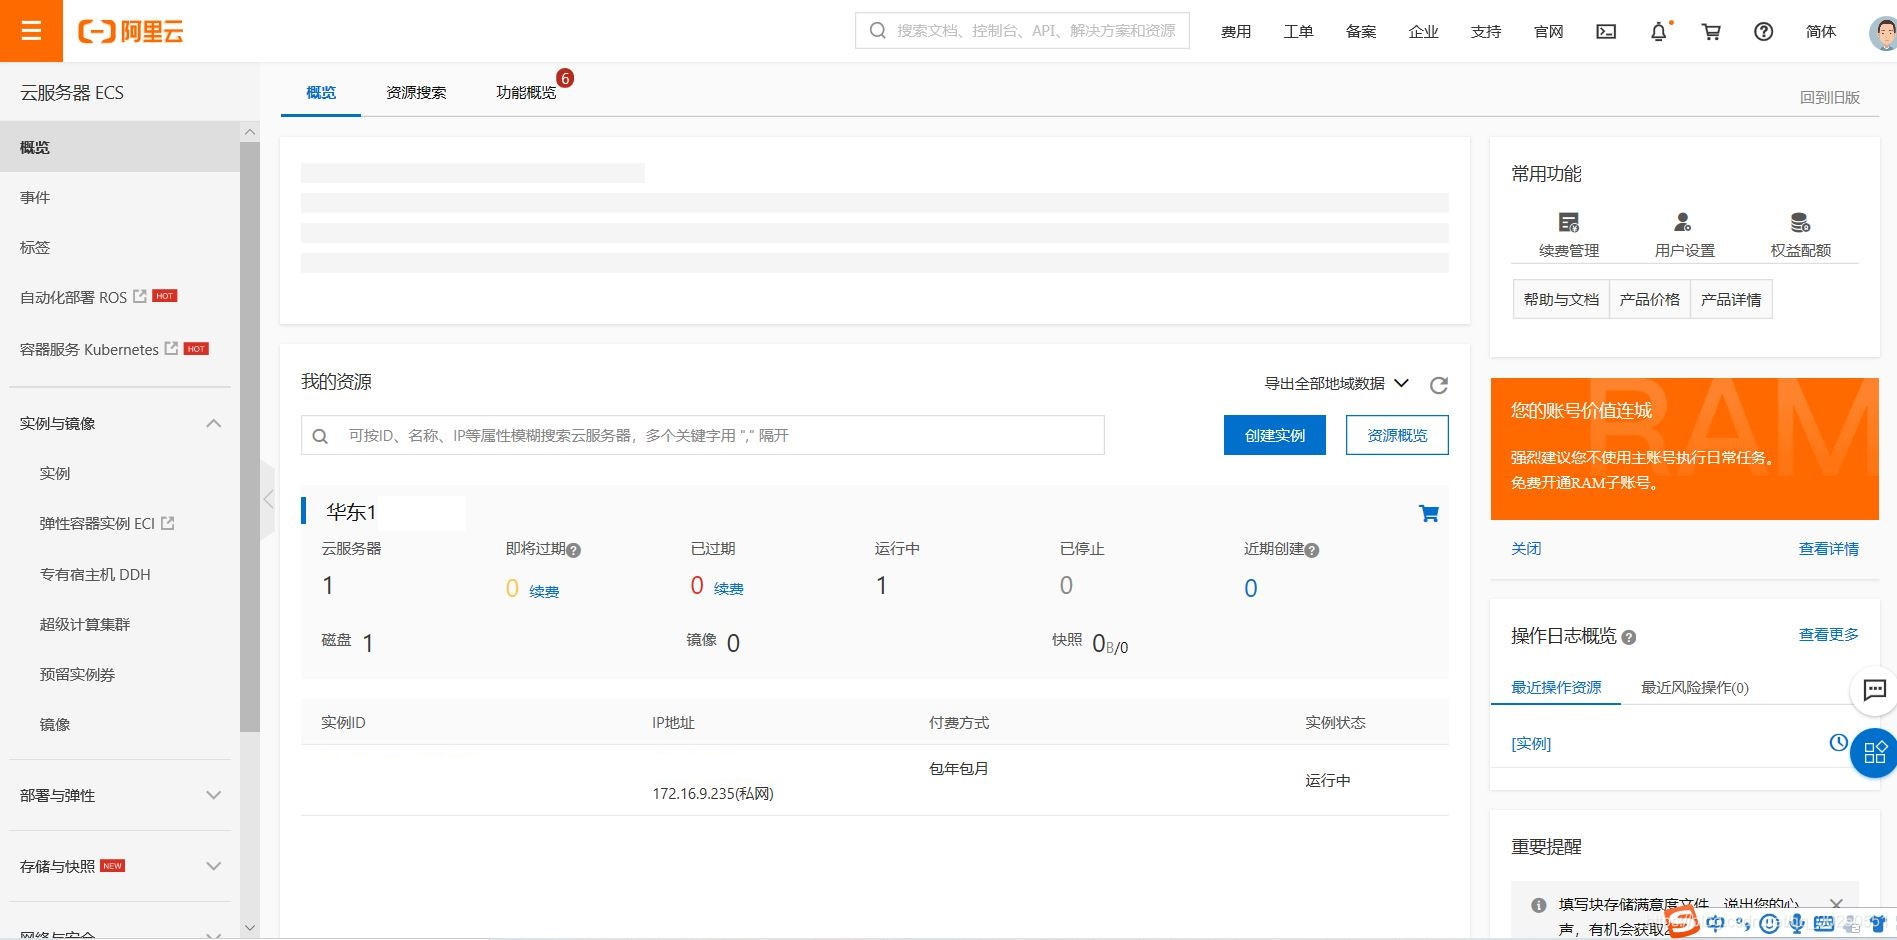
Task: Dismiss the 重要提醒 notice
Action: tap(1836, 903)
